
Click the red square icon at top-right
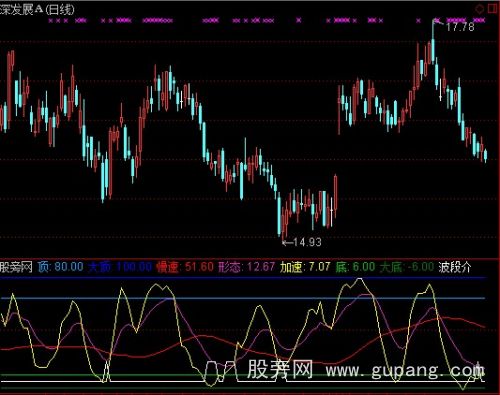493,9
